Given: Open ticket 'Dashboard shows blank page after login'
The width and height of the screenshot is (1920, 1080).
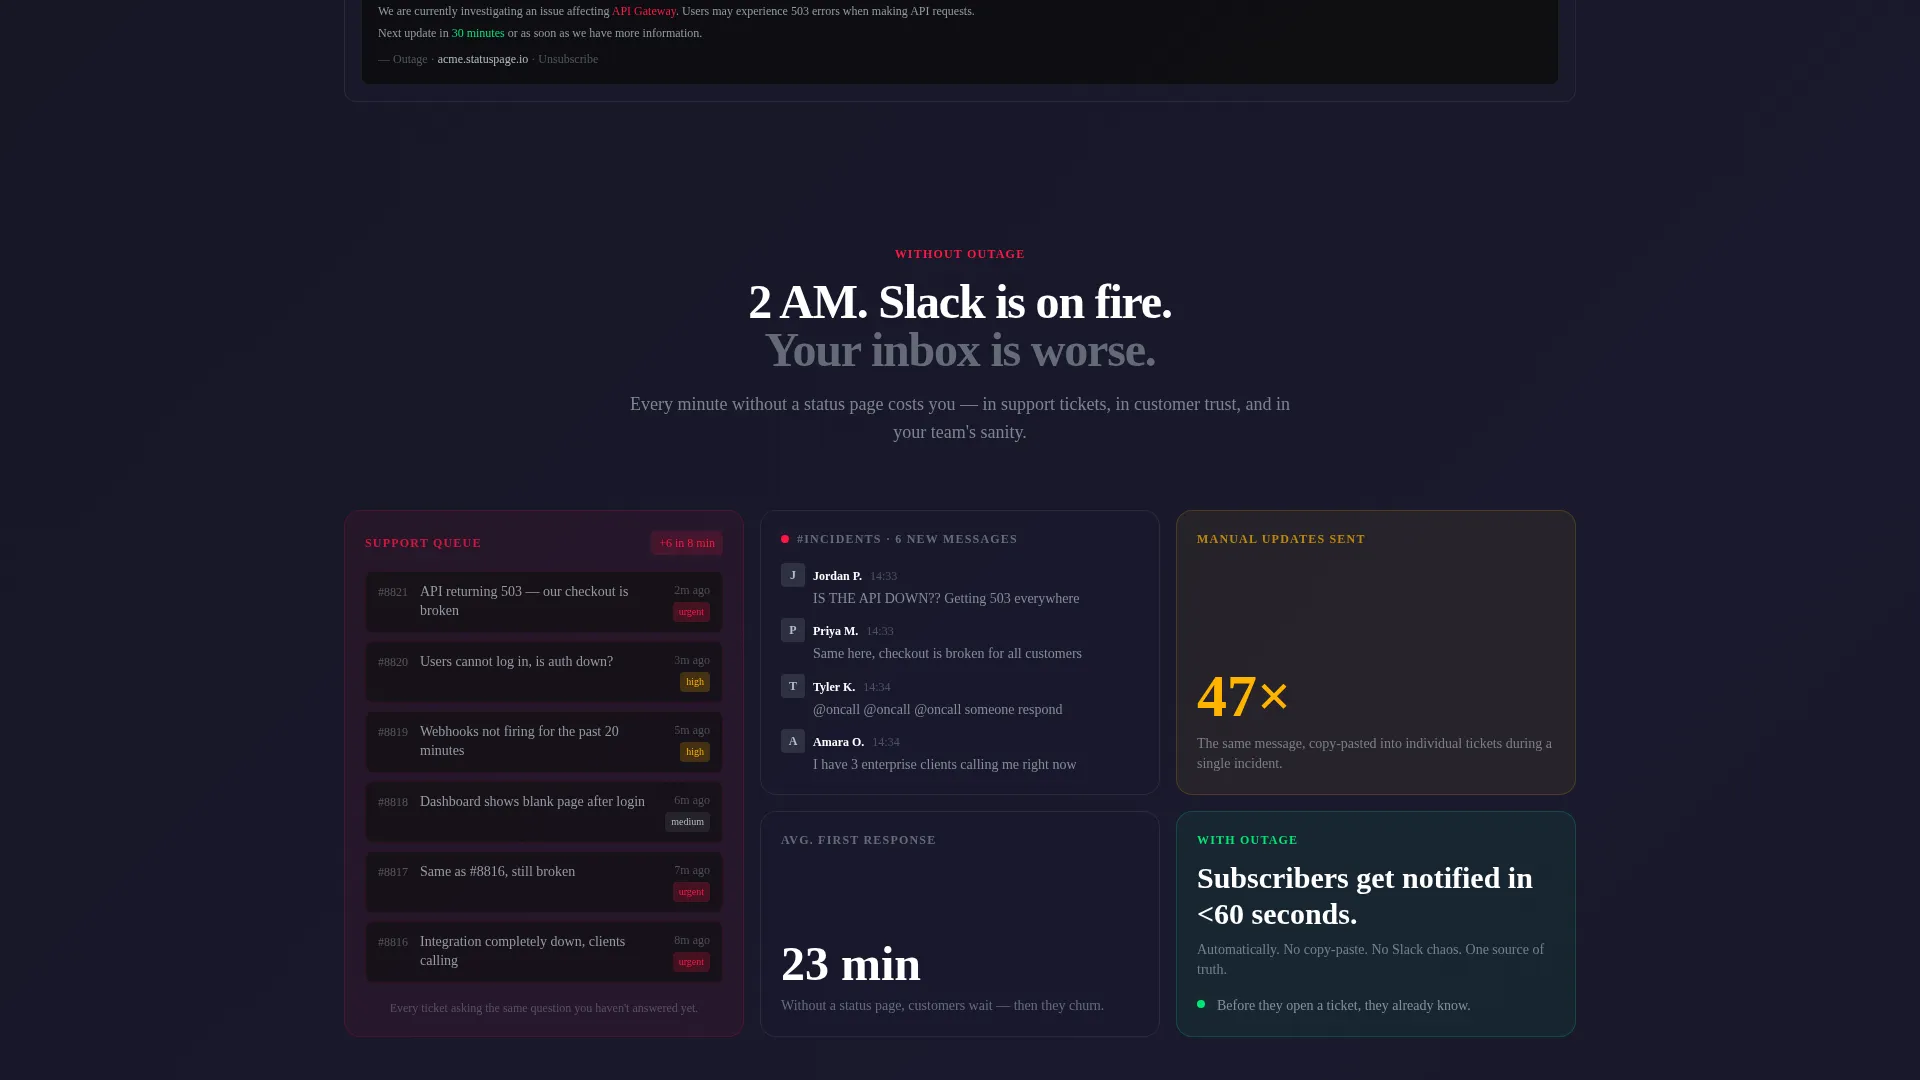Looking at the screenshot, I should [544, 811].
